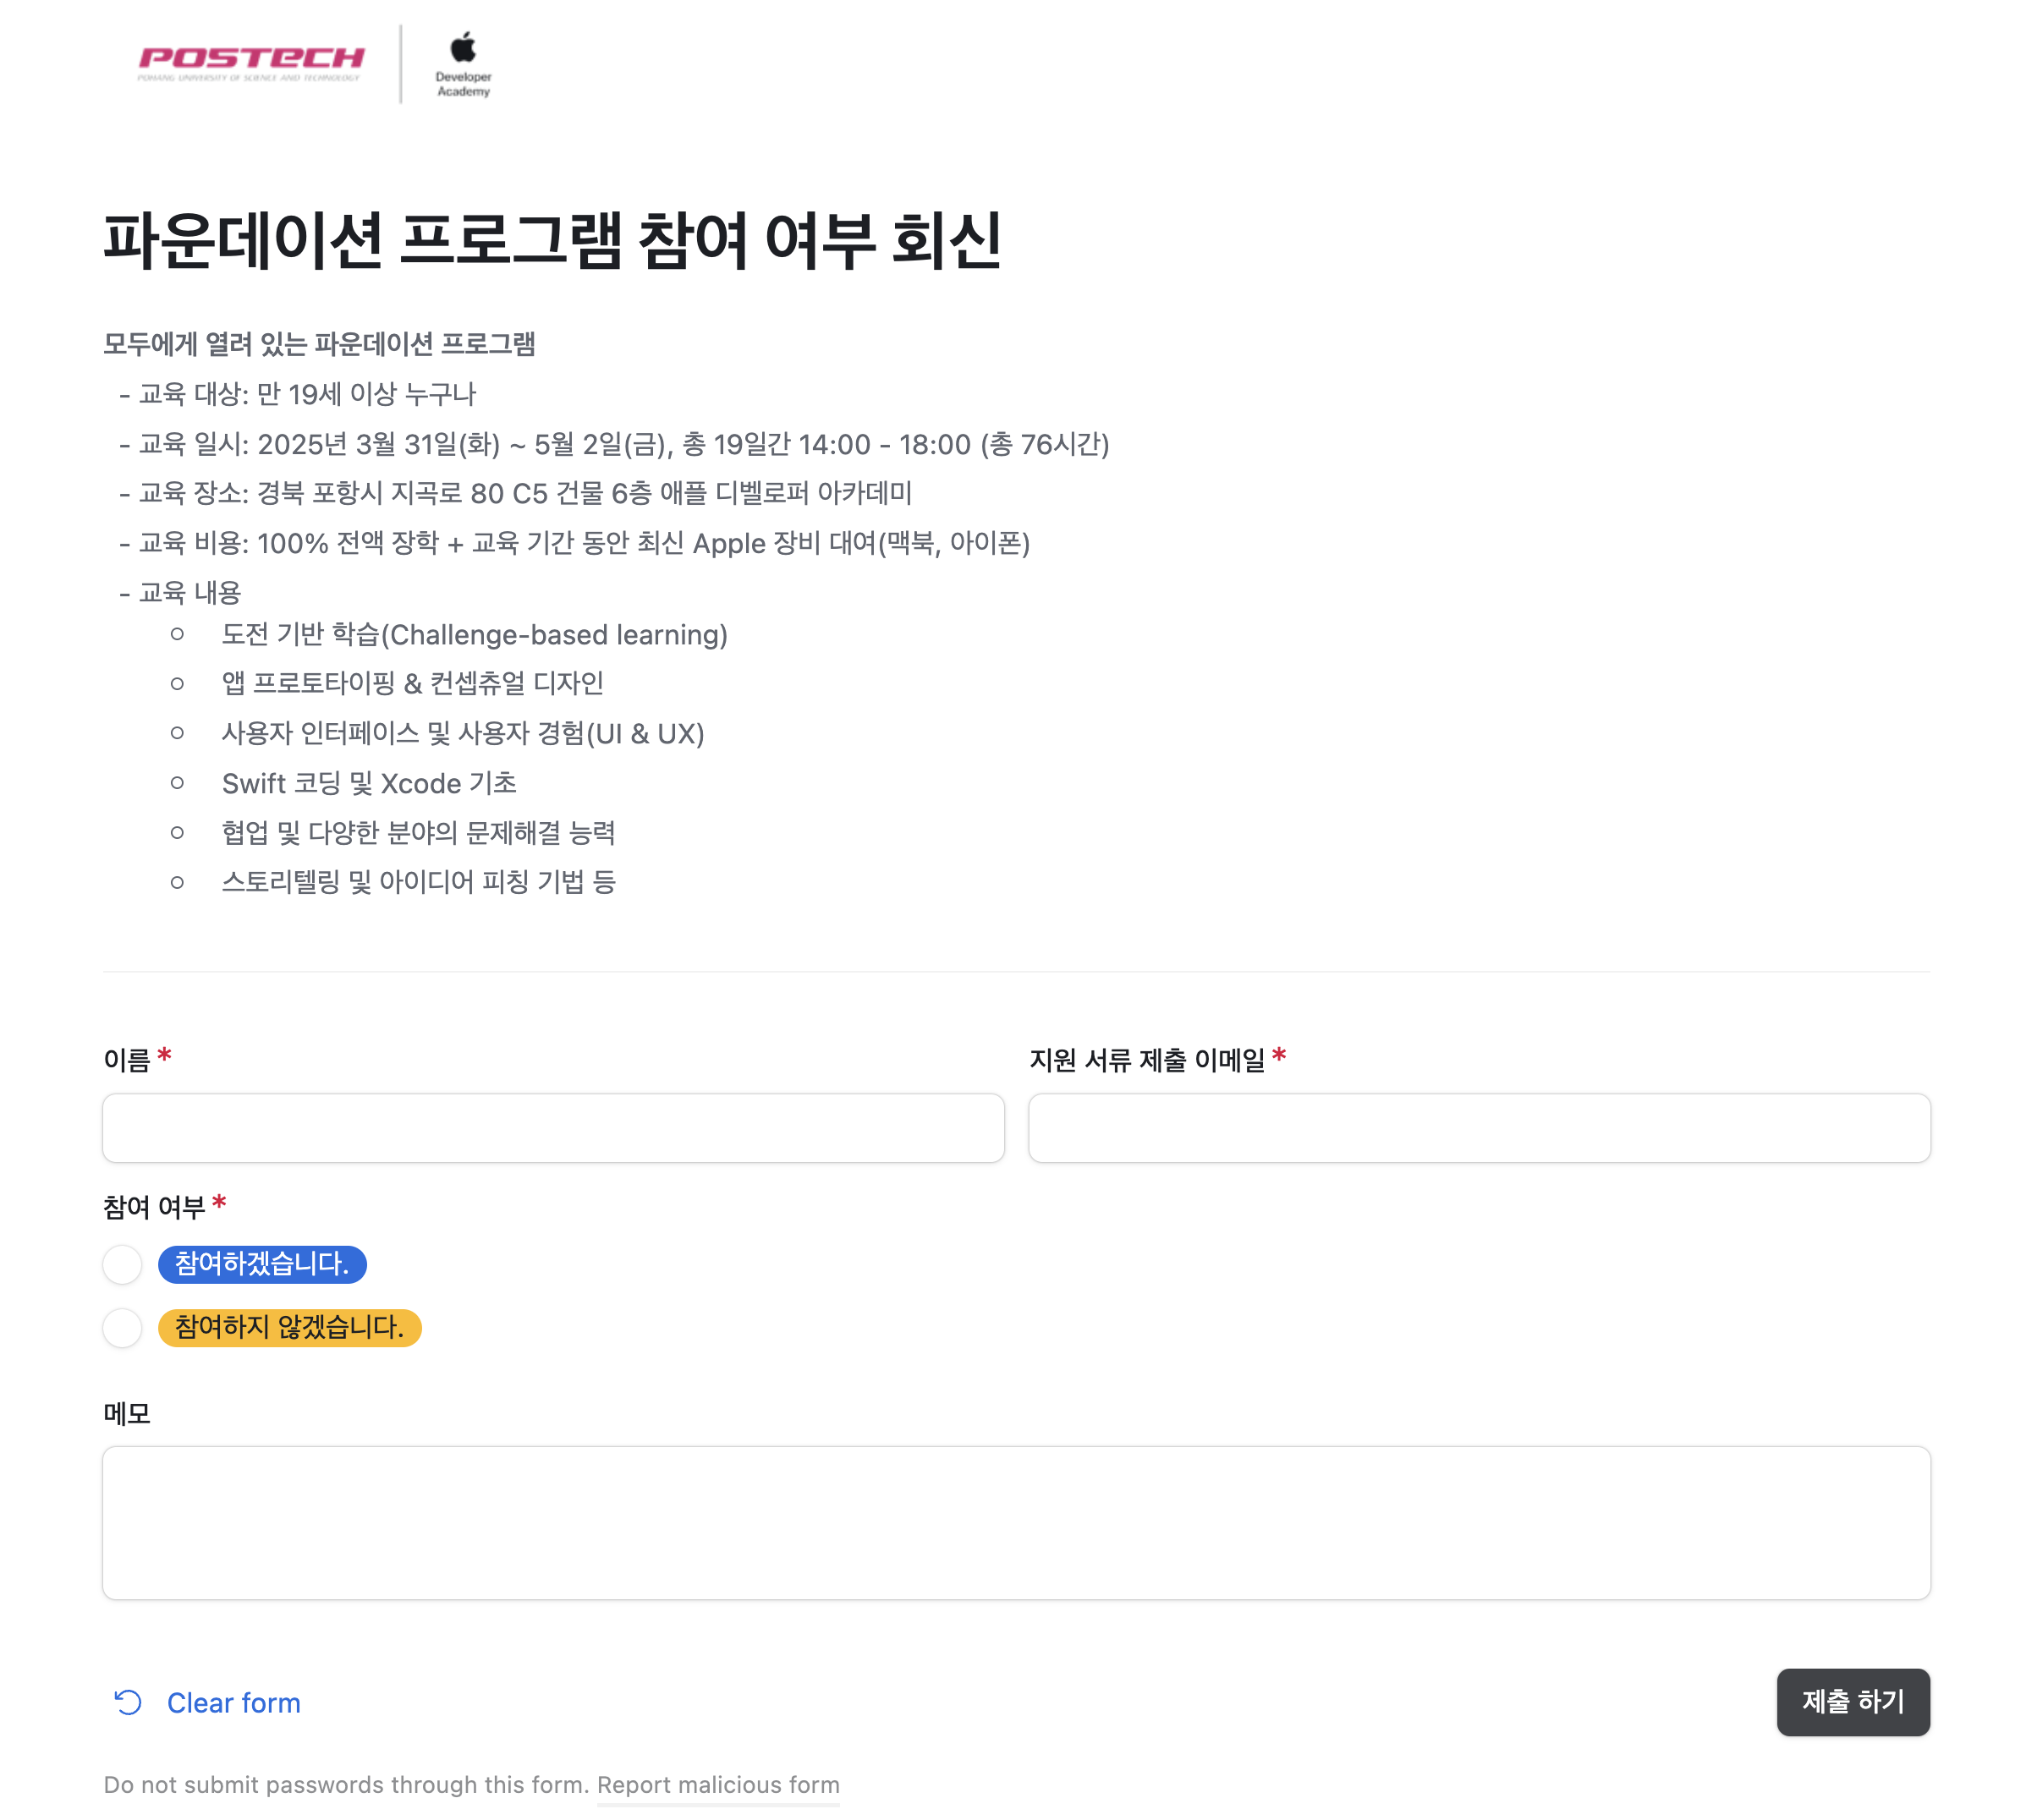2037x1820 pixels.
Task: Focus the 이름 text input field
Action: tap(553, 1128)
